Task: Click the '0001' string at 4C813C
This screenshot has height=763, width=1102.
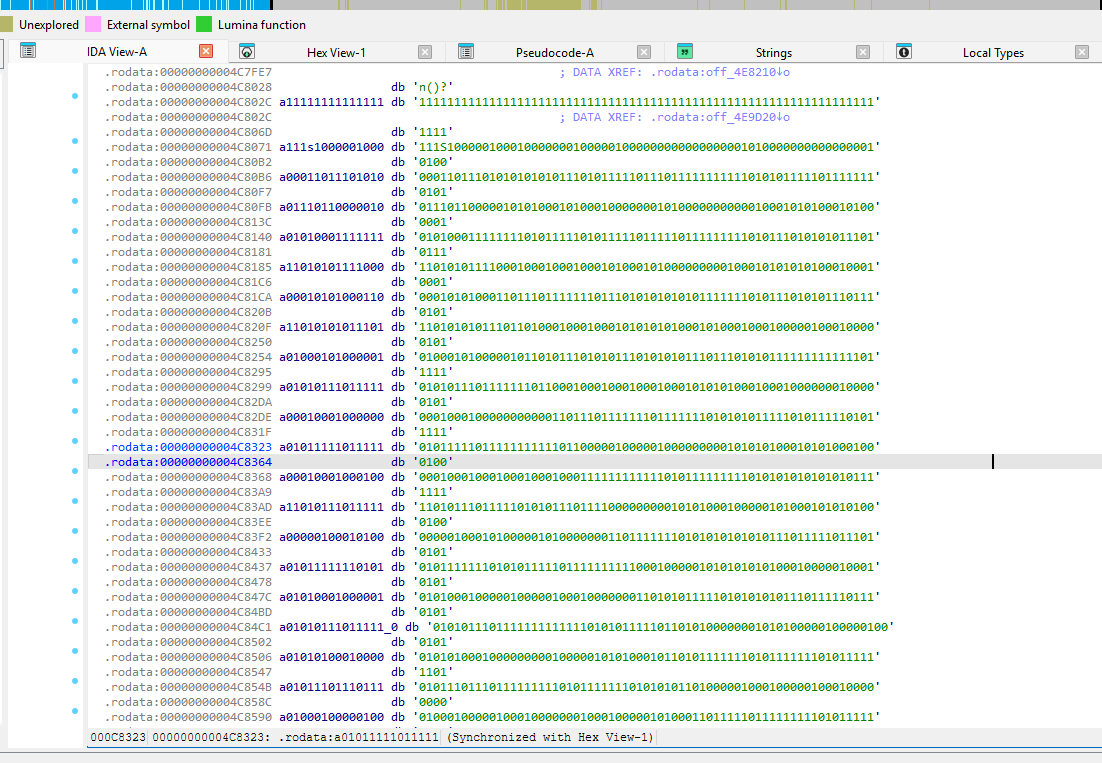Action: point(433,222)
